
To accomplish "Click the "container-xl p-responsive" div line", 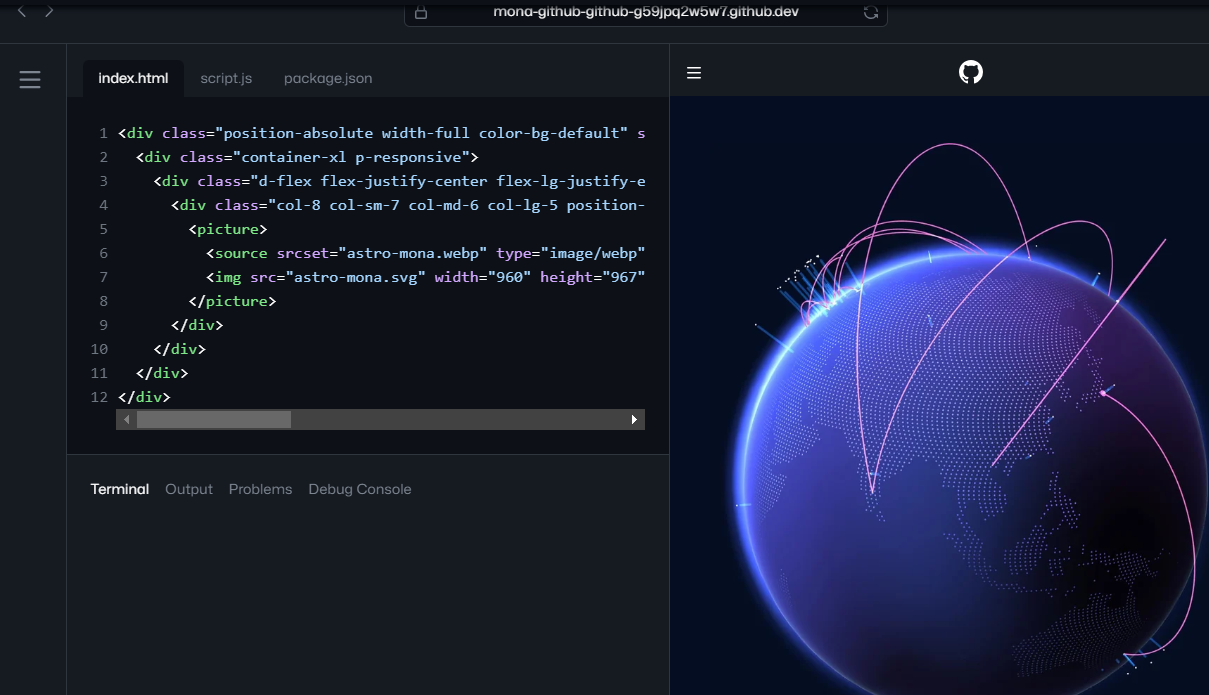I will 307,157.
